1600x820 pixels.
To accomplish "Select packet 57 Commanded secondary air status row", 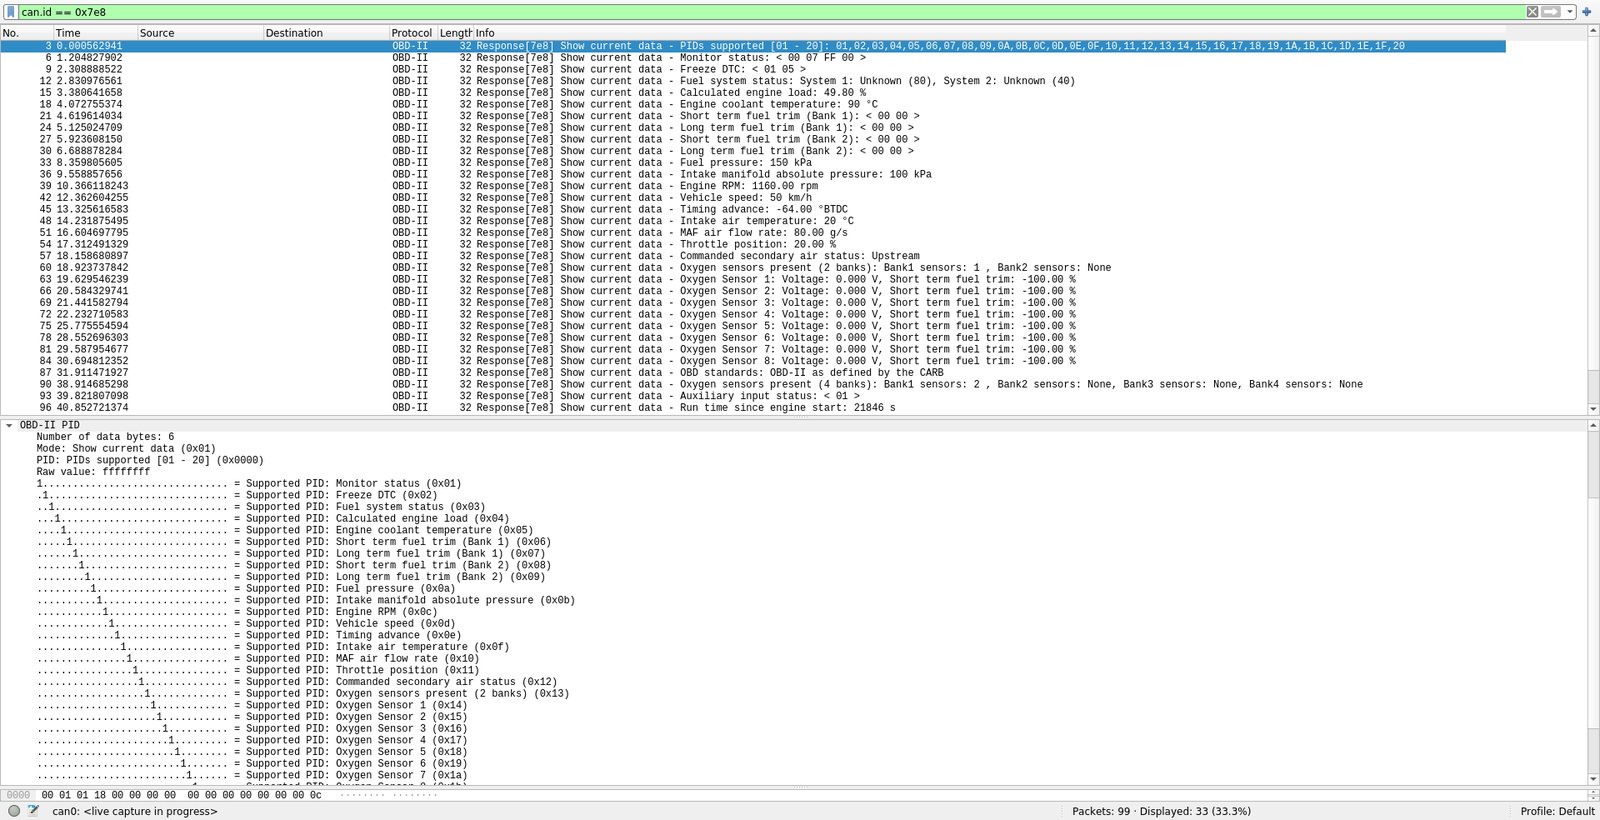I will (x=753, y=256).
